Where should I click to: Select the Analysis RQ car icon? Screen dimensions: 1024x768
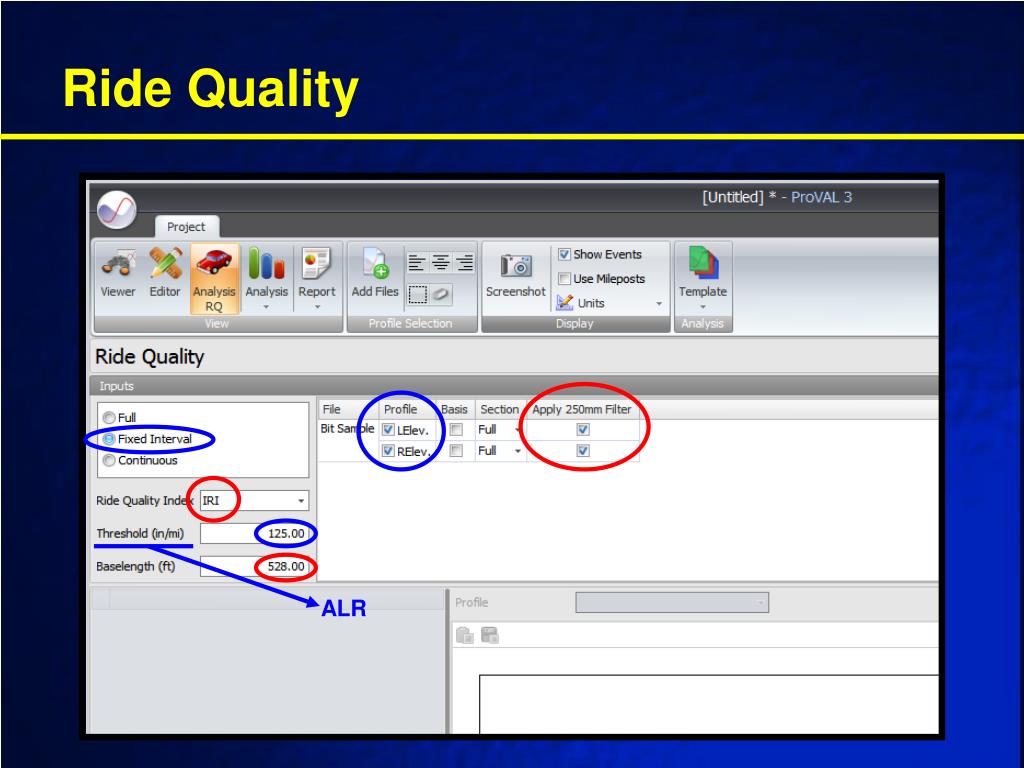tap(214, 263)
